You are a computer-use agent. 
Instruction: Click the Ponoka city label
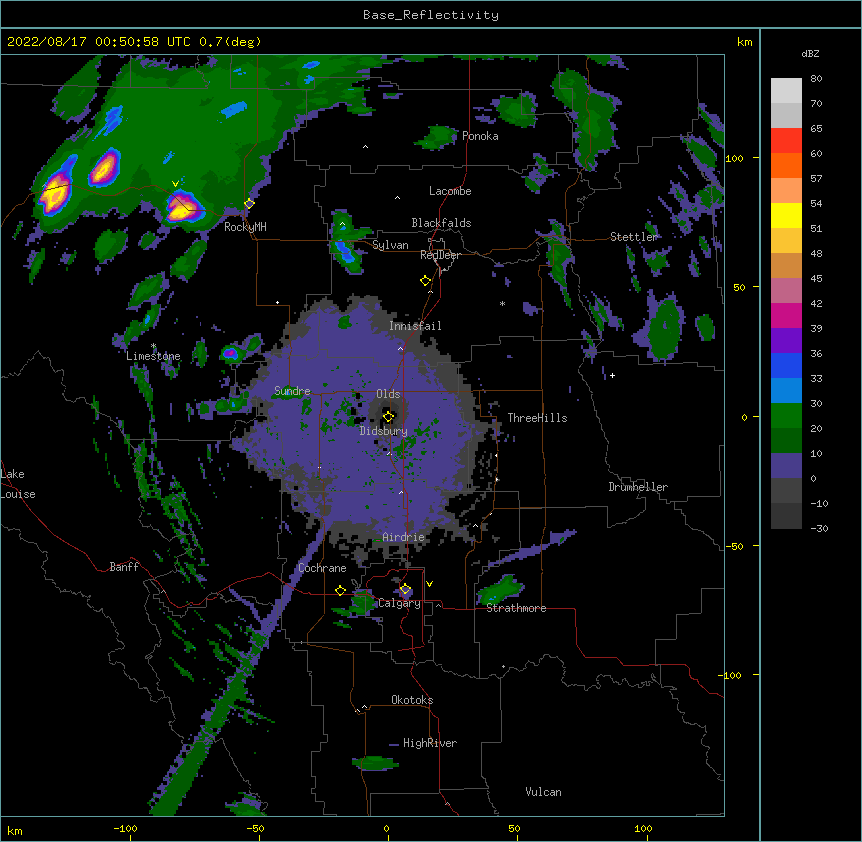(x=480, y=136)
